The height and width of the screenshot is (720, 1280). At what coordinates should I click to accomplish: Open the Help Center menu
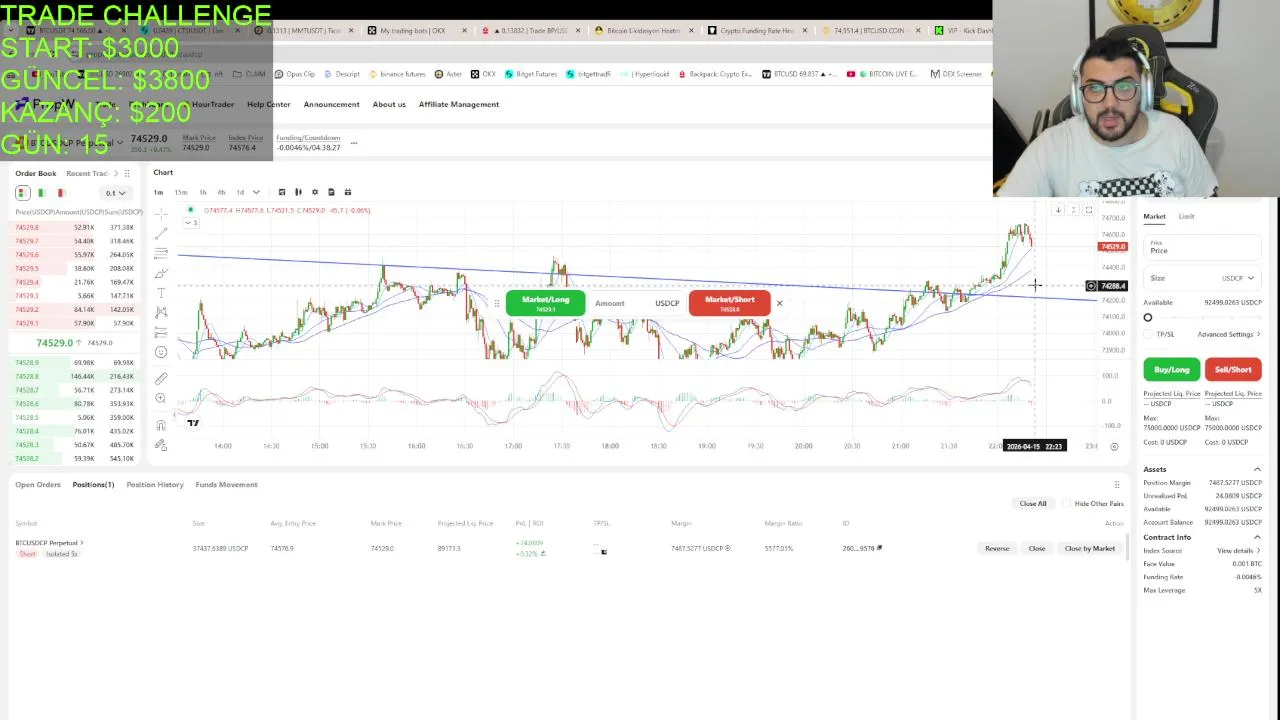click(x=268, y=104)
